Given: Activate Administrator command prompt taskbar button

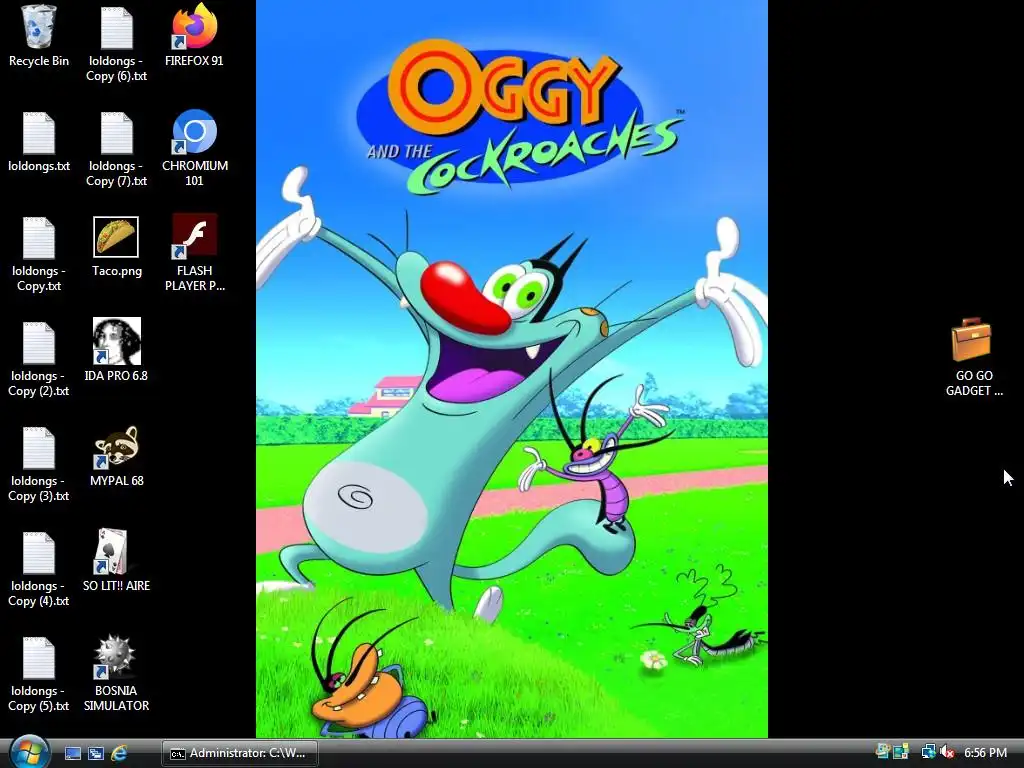Looking at the screenshot, I should click(x=240, y=753).
